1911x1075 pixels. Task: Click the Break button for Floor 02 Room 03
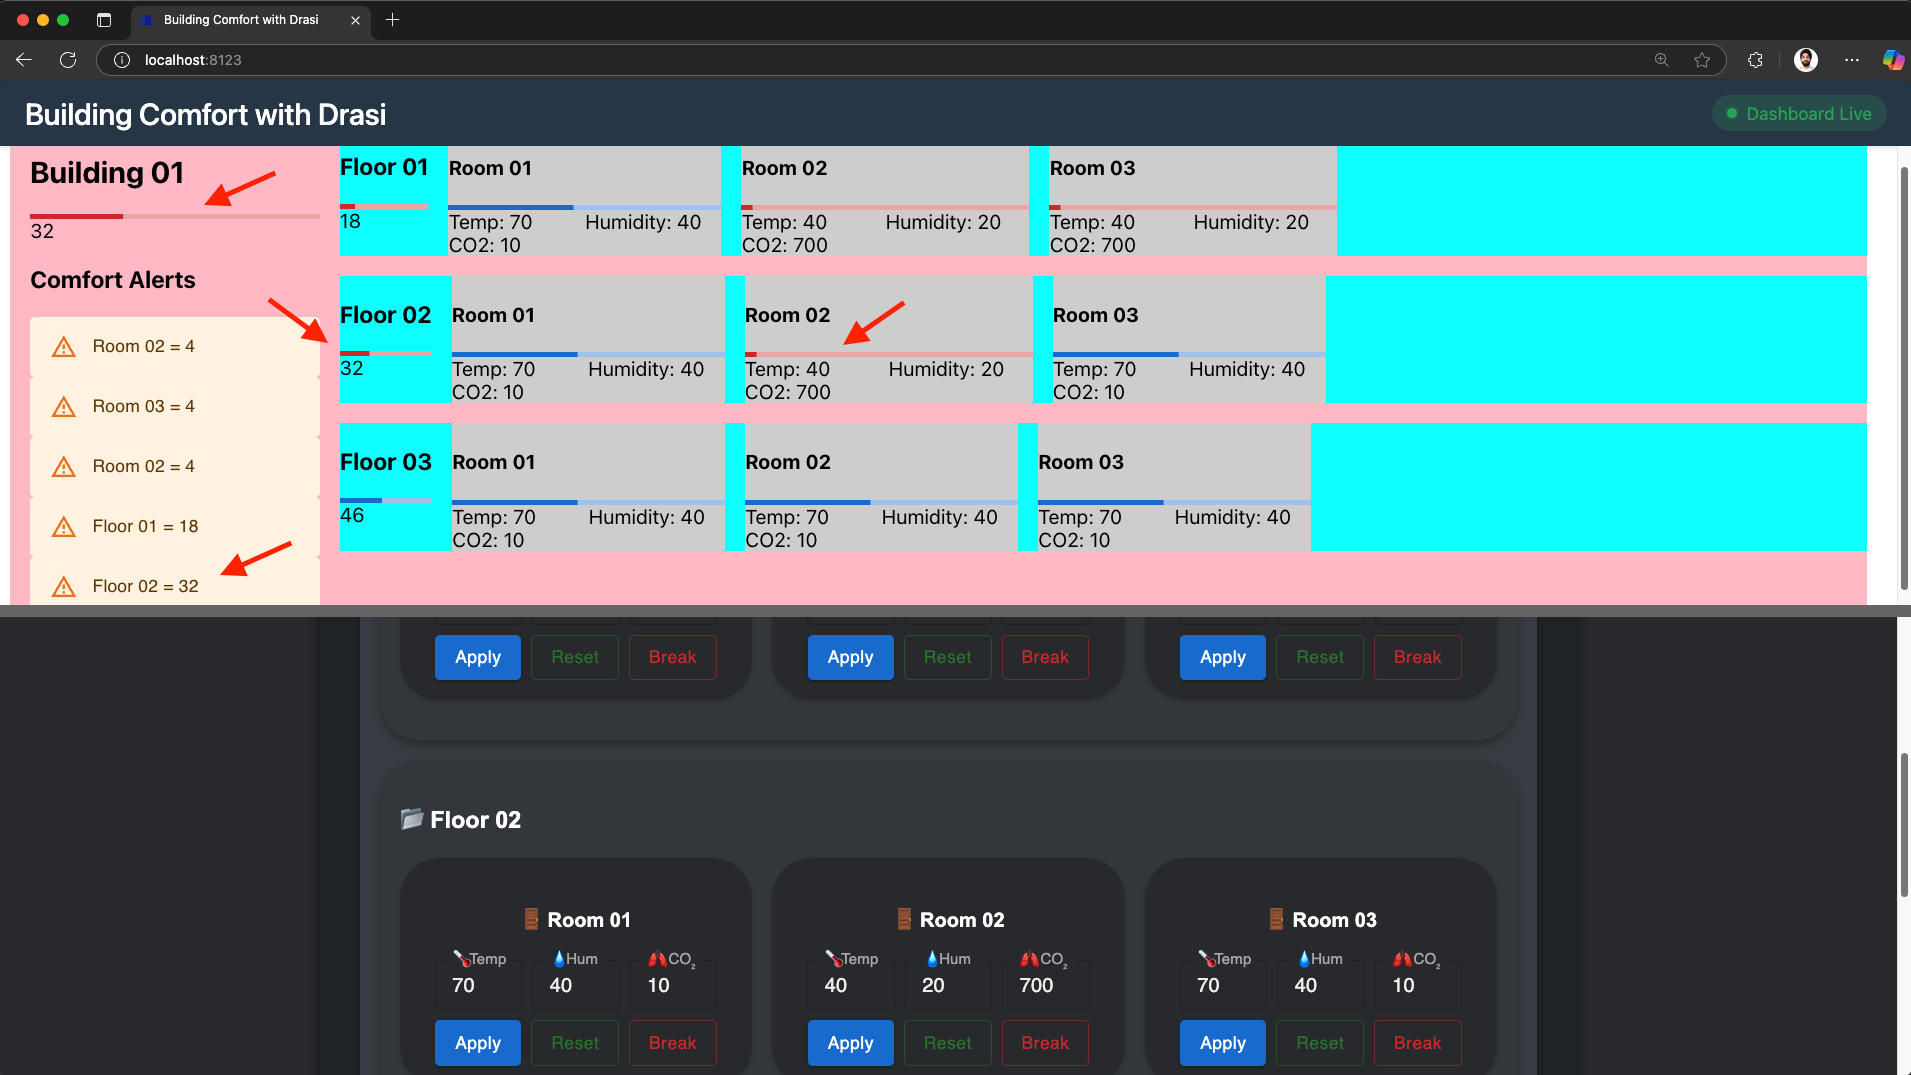[x=1417, y=1042]
